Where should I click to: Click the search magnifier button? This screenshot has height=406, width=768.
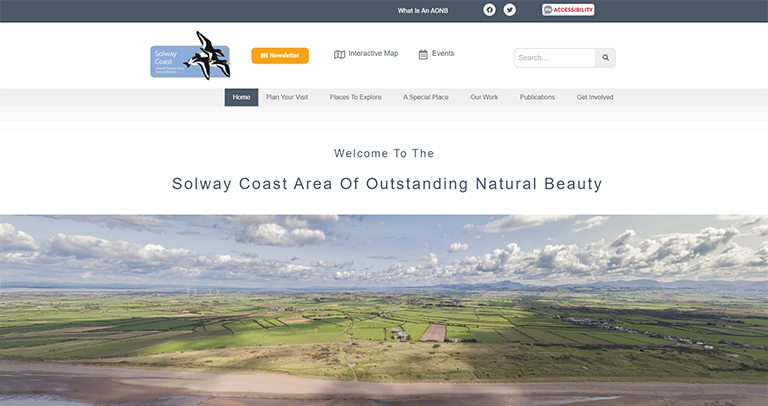(605, 58)
